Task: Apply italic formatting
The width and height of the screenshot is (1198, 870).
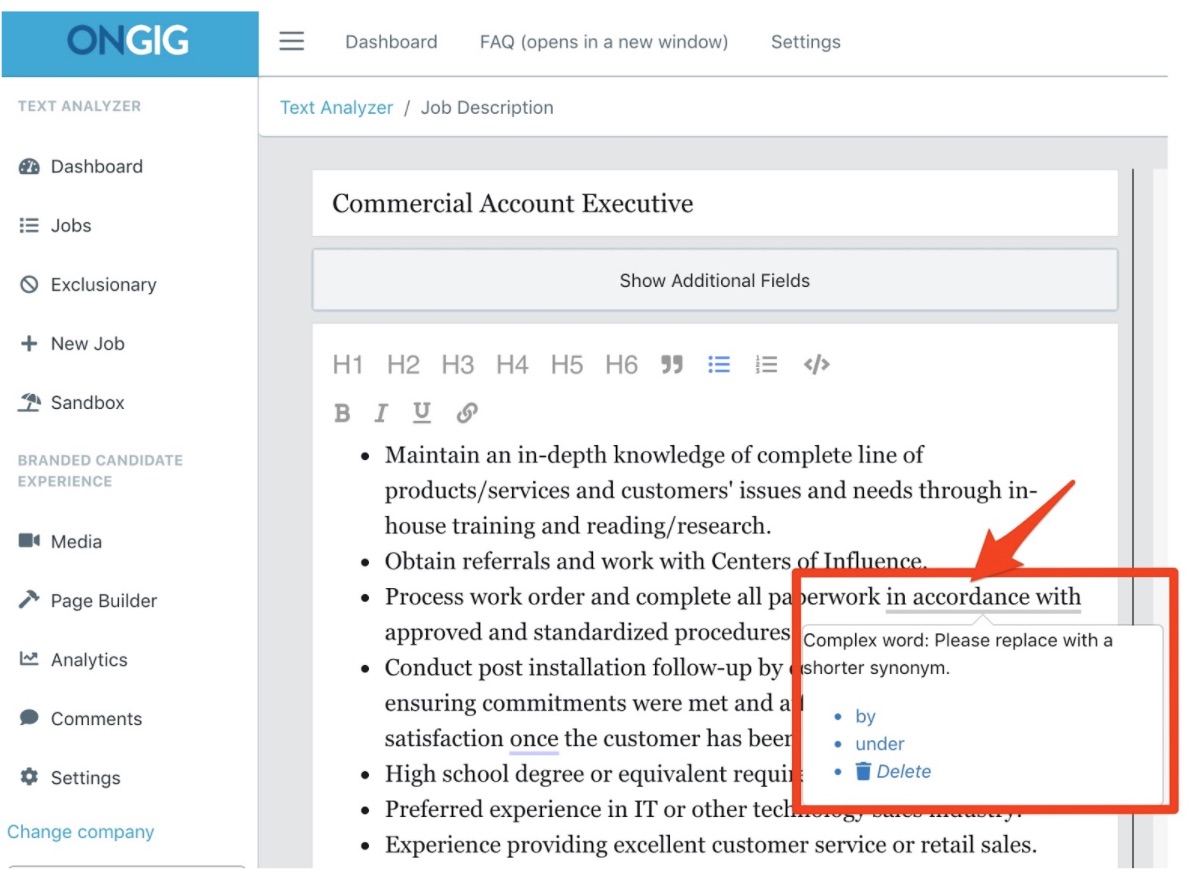Action: pos(381,412)
